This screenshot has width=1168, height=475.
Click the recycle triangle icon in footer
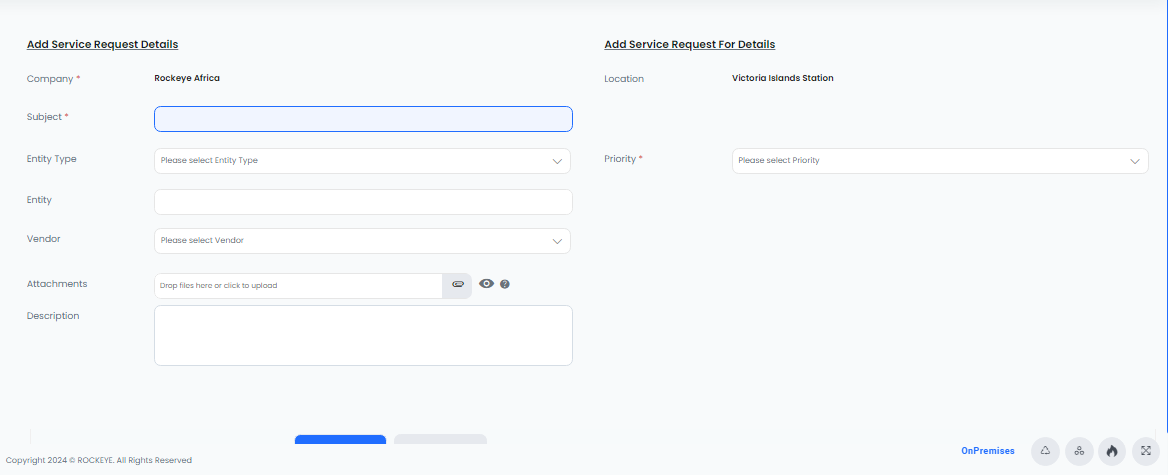1045,451
